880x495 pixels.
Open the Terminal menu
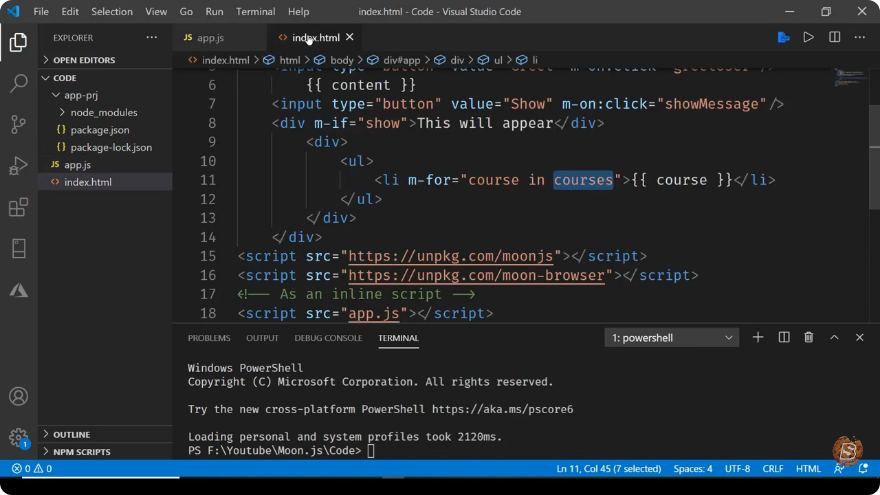pyautogui.click(x=255, y=11)
